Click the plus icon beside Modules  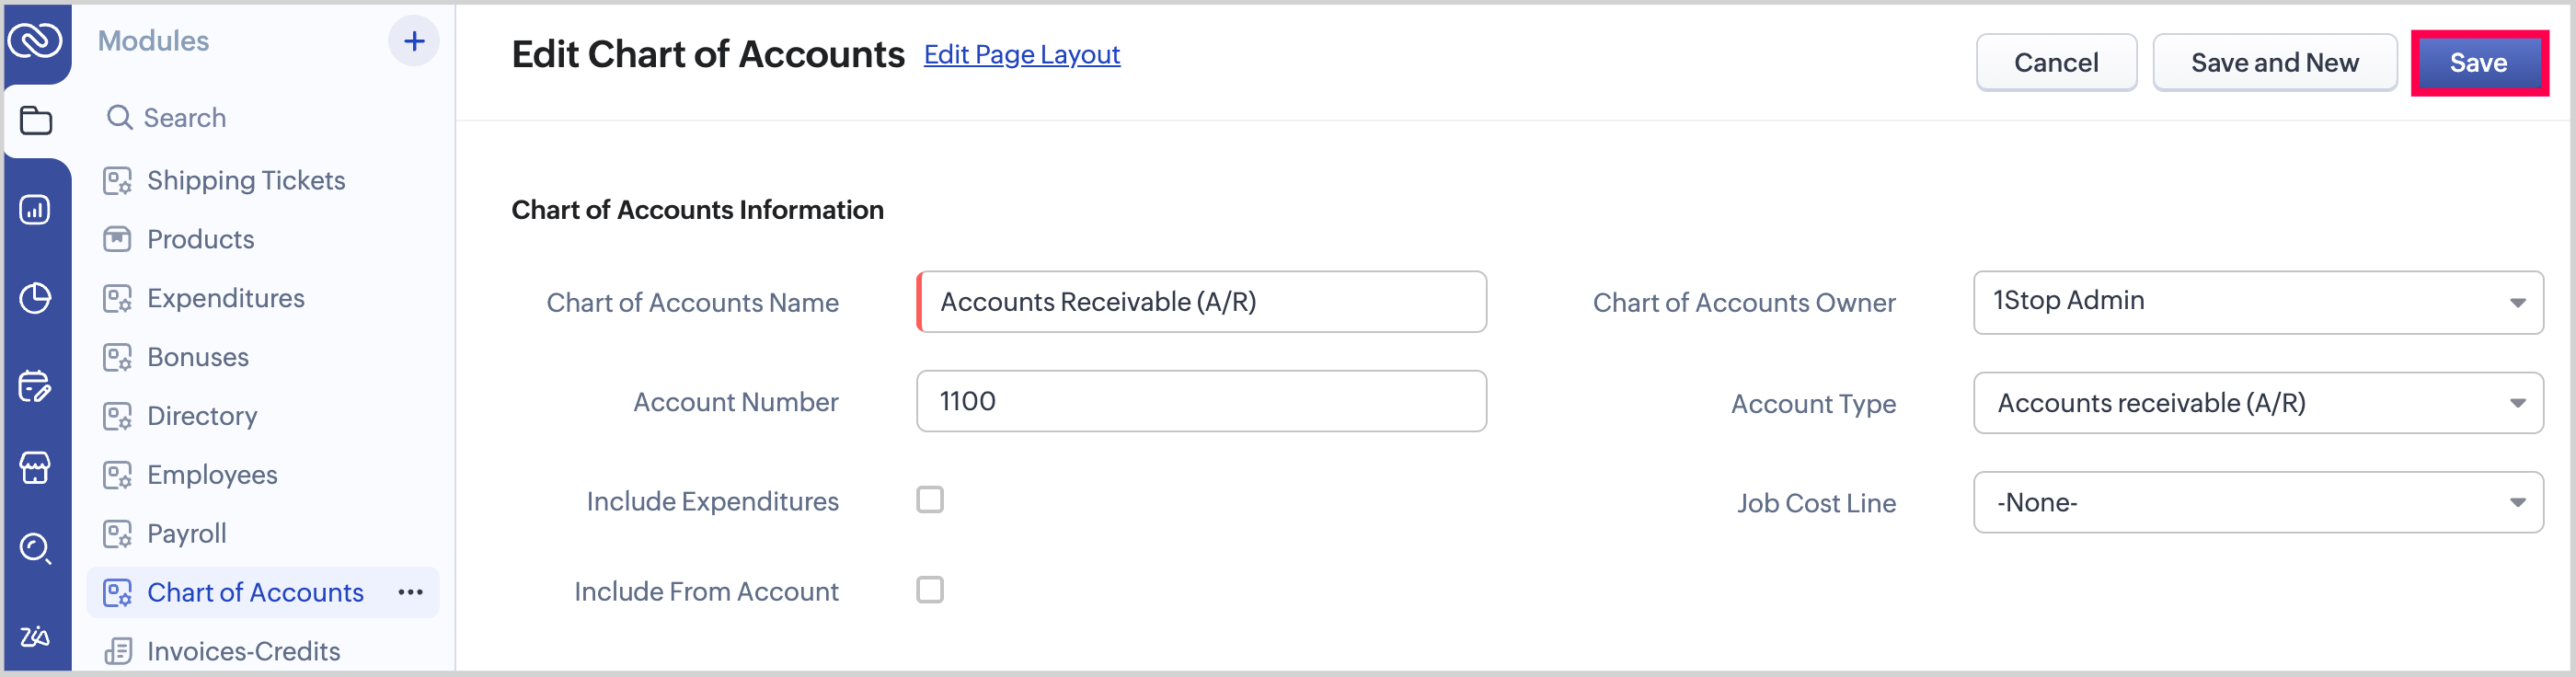pyautogui.click(x=413, y=41)
